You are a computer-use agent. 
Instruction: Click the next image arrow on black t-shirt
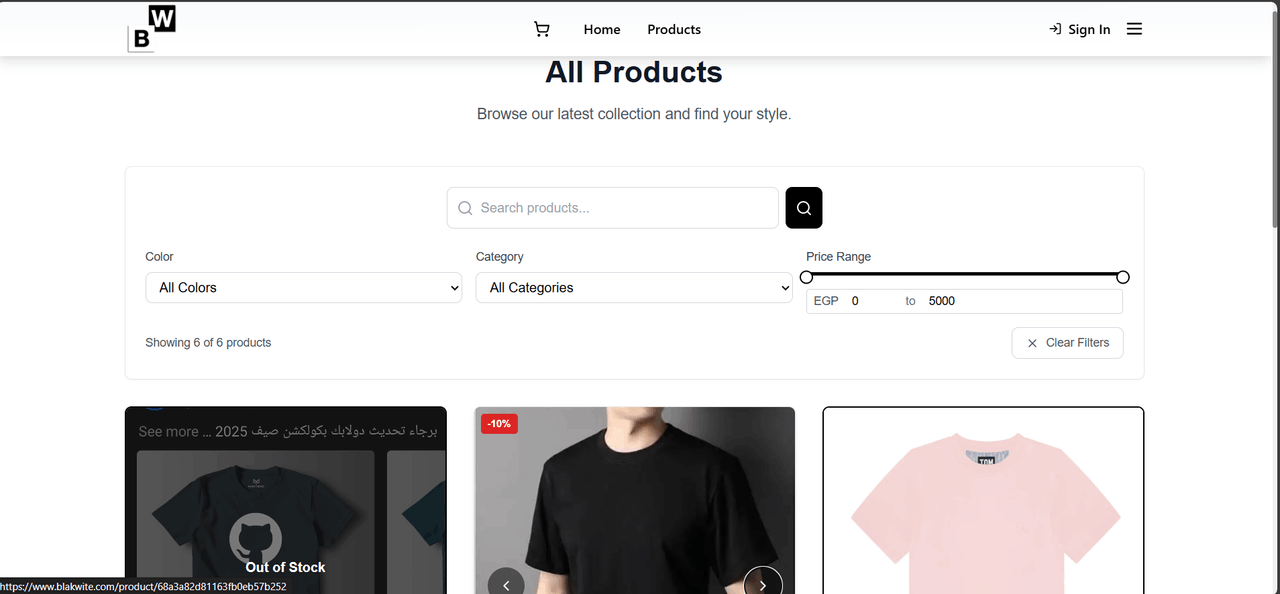point(763,584)
